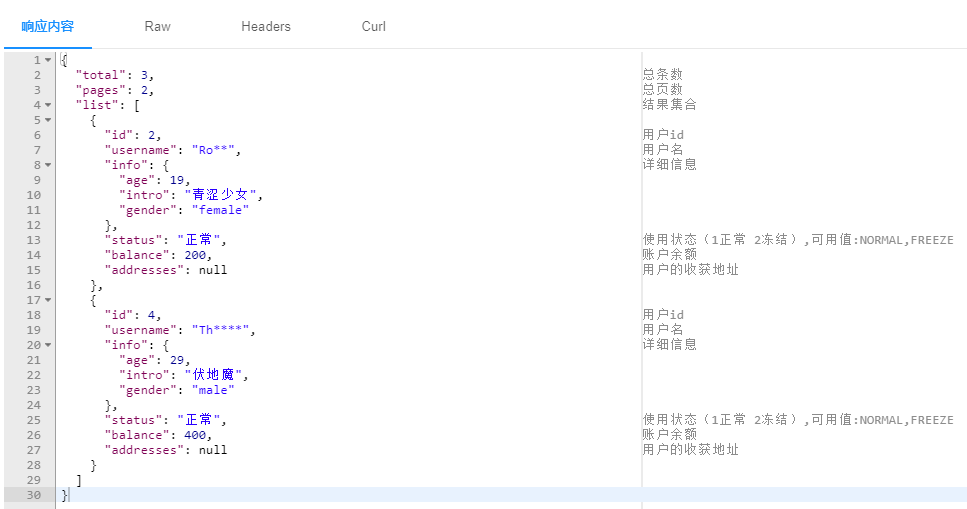Click the age value 29
Image resolution: width=967 pixels, height=509 pixels.
click(x=177, y=360)
